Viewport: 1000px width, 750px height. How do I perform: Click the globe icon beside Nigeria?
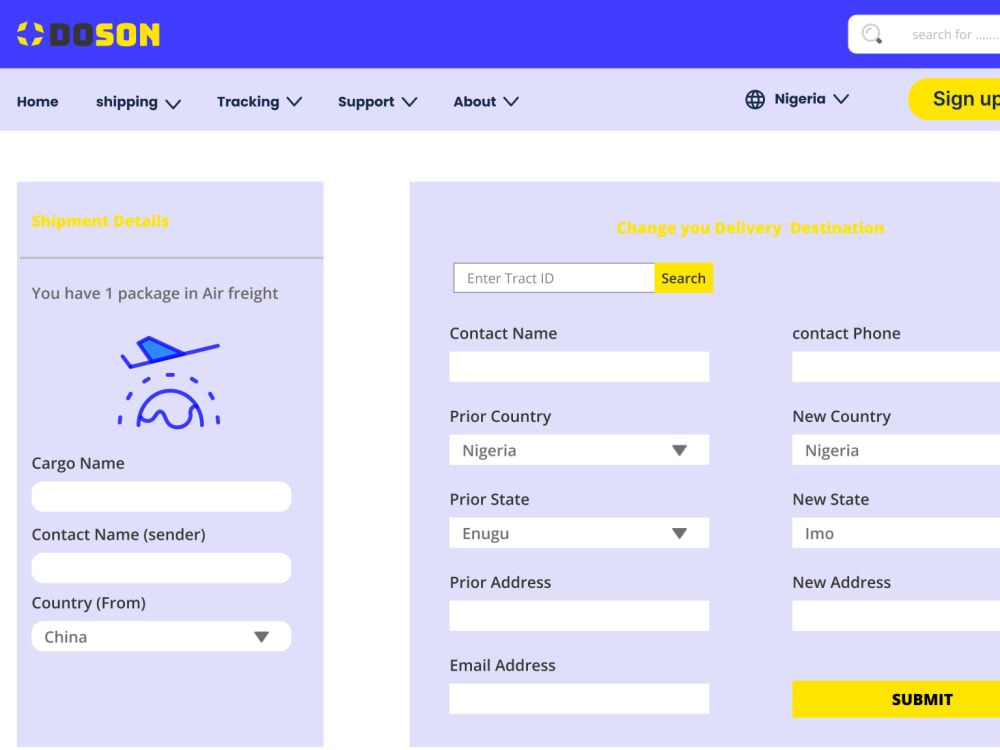coord(755,99)
